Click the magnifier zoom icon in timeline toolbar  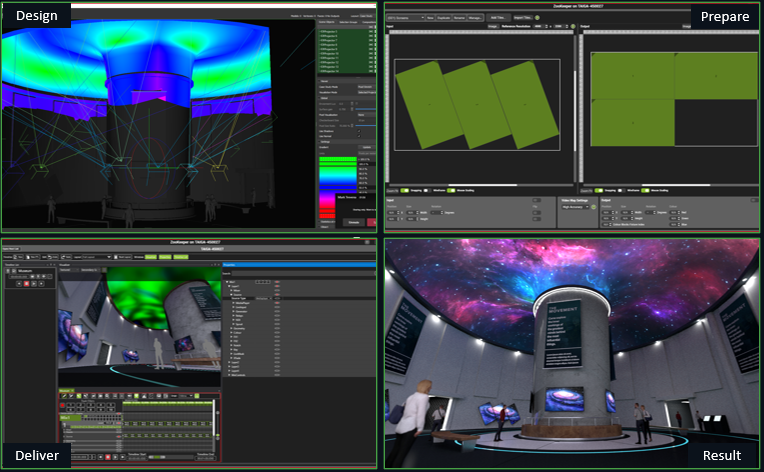(x=107, y=396)
